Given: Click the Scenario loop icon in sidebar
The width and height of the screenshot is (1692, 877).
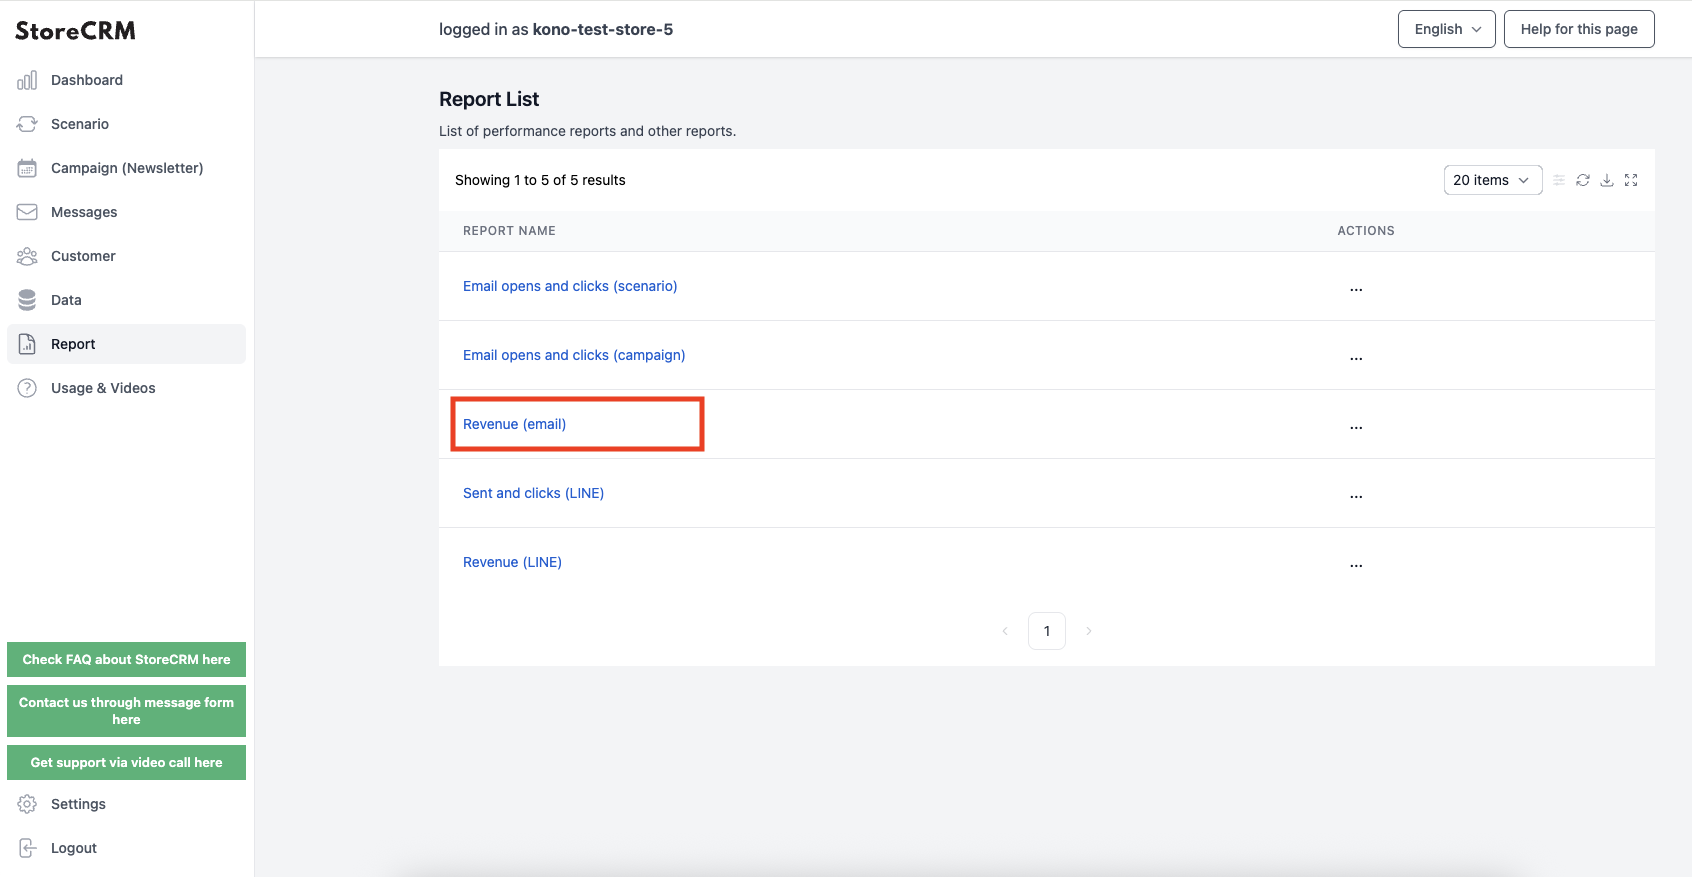Looking at the screenshot, I should click(27, 124).
